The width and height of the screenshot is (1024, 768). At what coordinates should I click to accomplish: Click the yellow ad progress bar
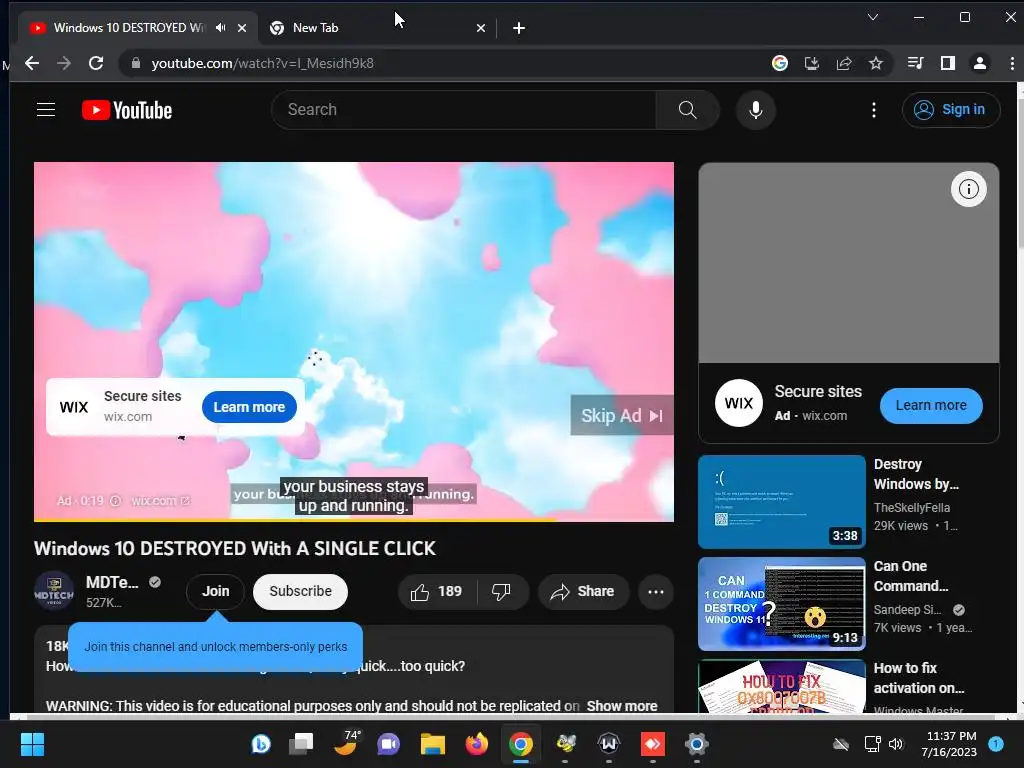(295, 520)
